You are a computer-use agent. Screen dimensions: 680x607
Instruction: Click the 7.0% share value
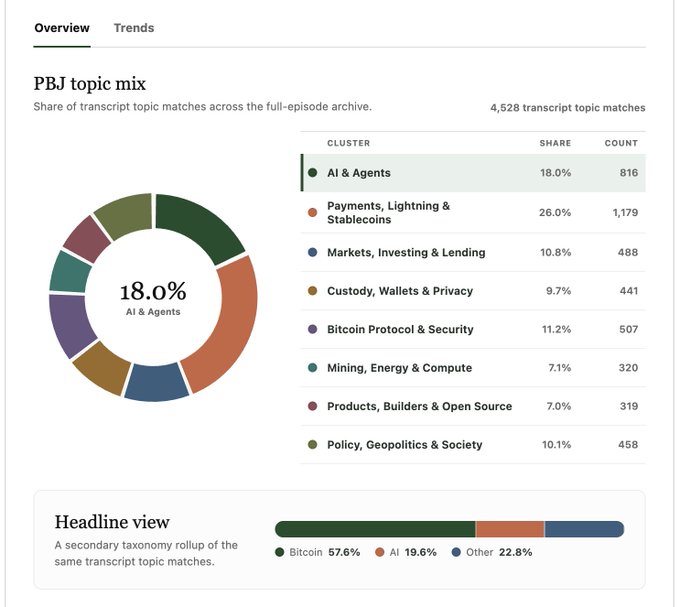click(x=559, y=406)
